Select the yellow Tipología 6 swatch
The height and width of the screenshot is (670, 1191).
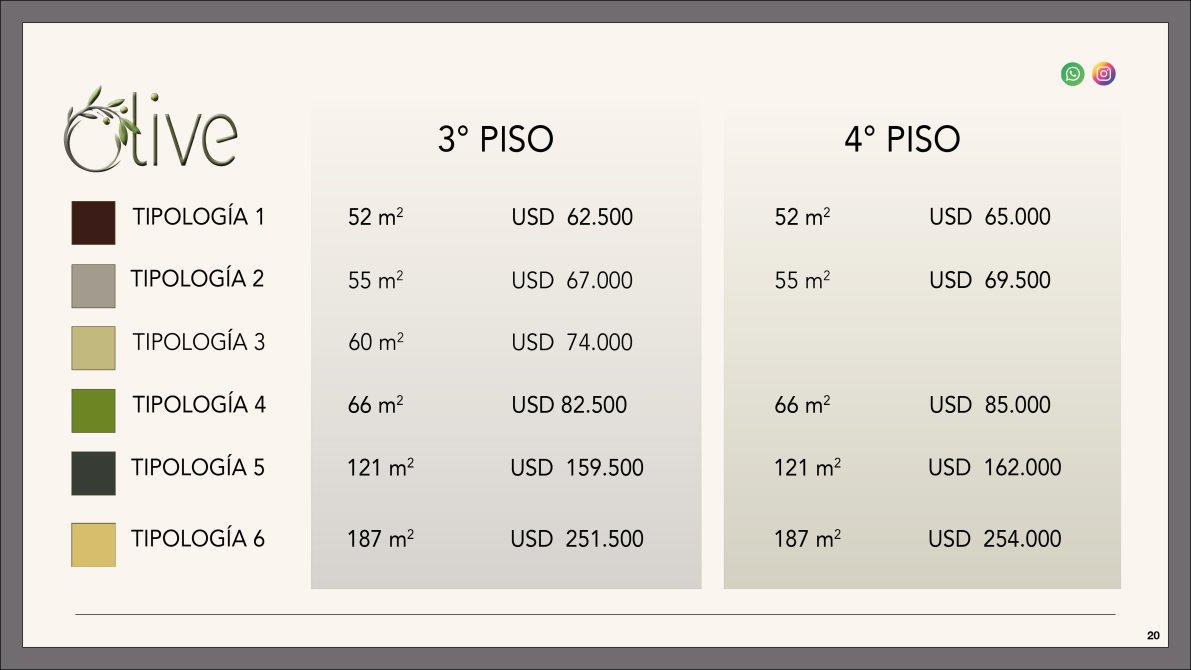tap(93, 545)
